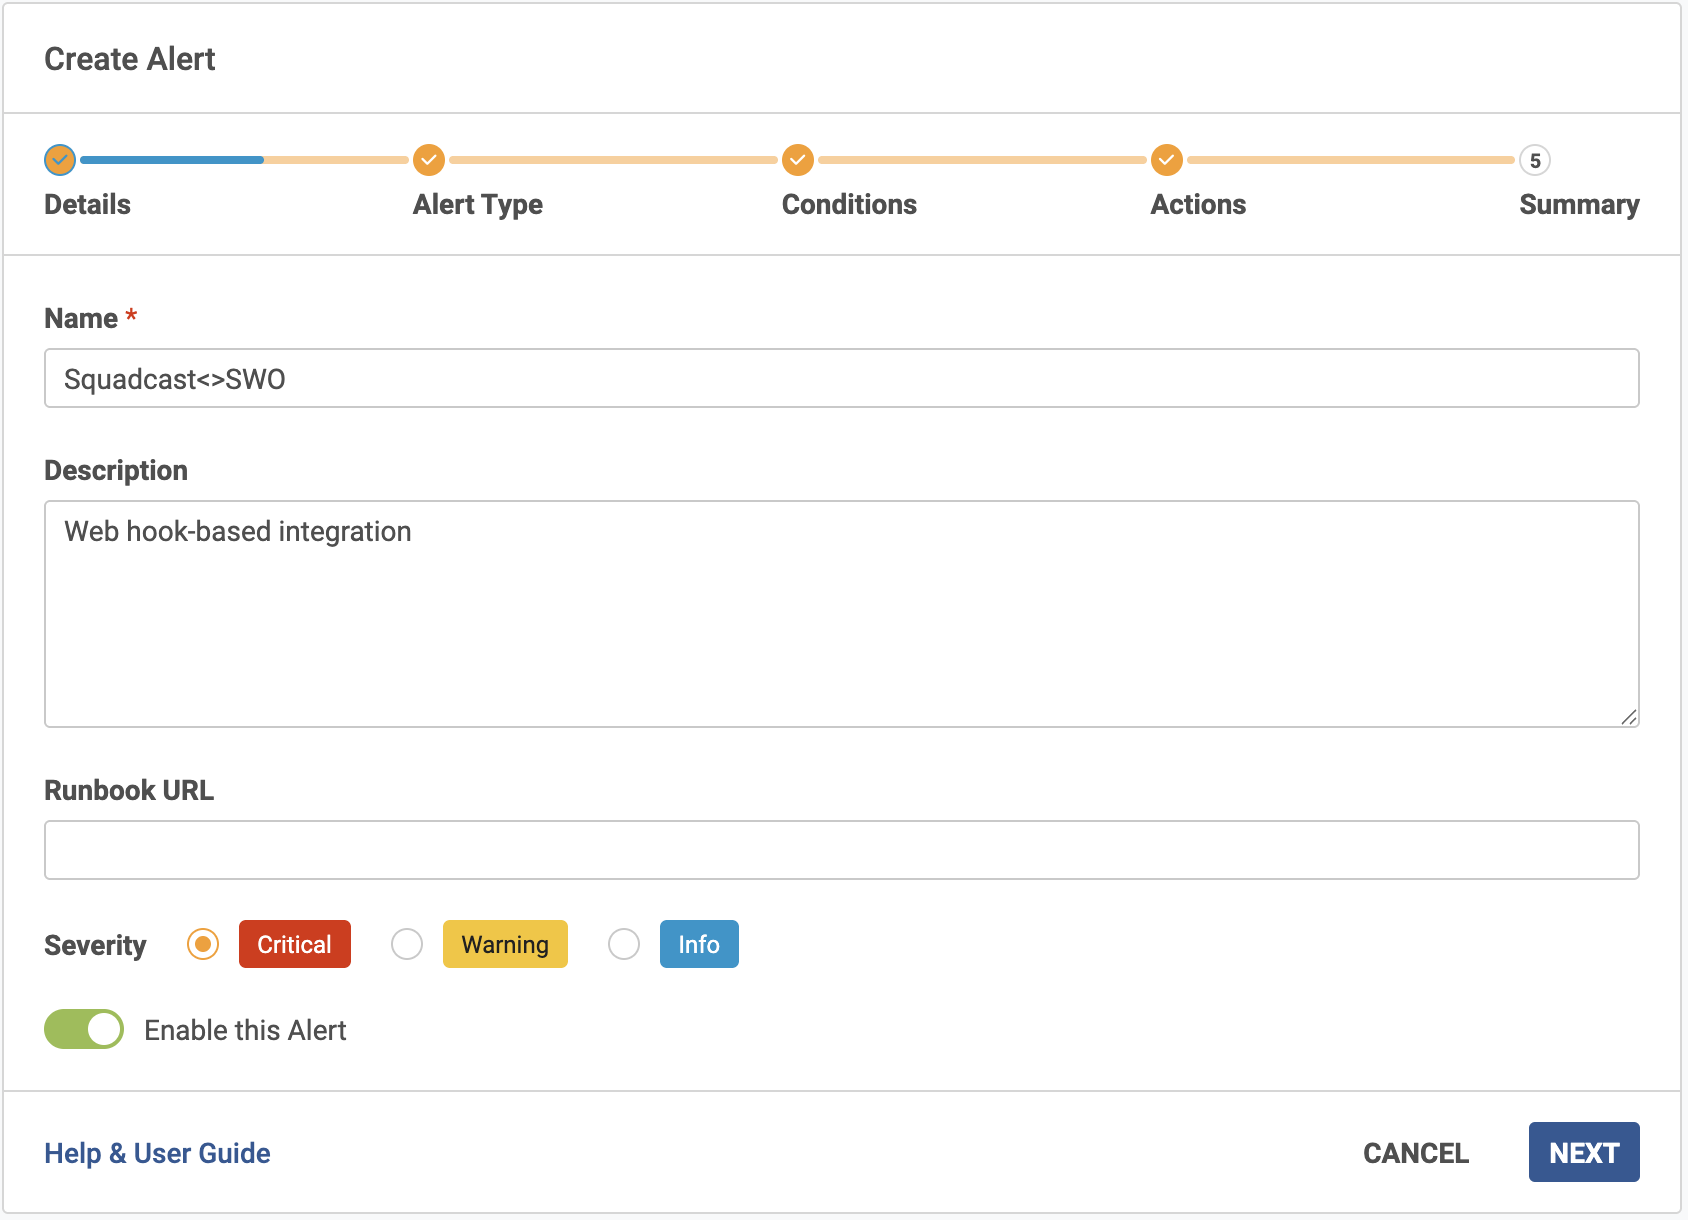The height and width of the screenshot is (1220, 1688).
Task: Click the step 5 Summary circle
Action: tap(1534, 160)
